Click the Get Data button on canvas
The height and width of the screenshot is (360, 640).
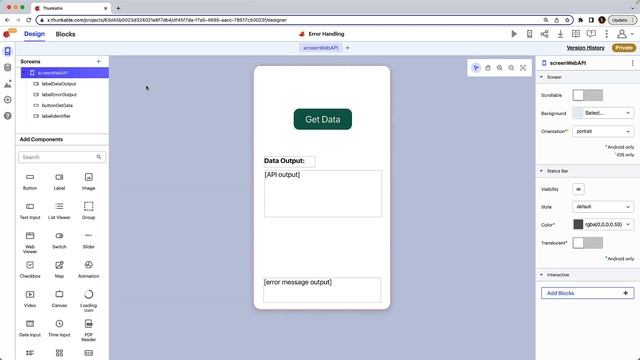[x=322, y=119]
